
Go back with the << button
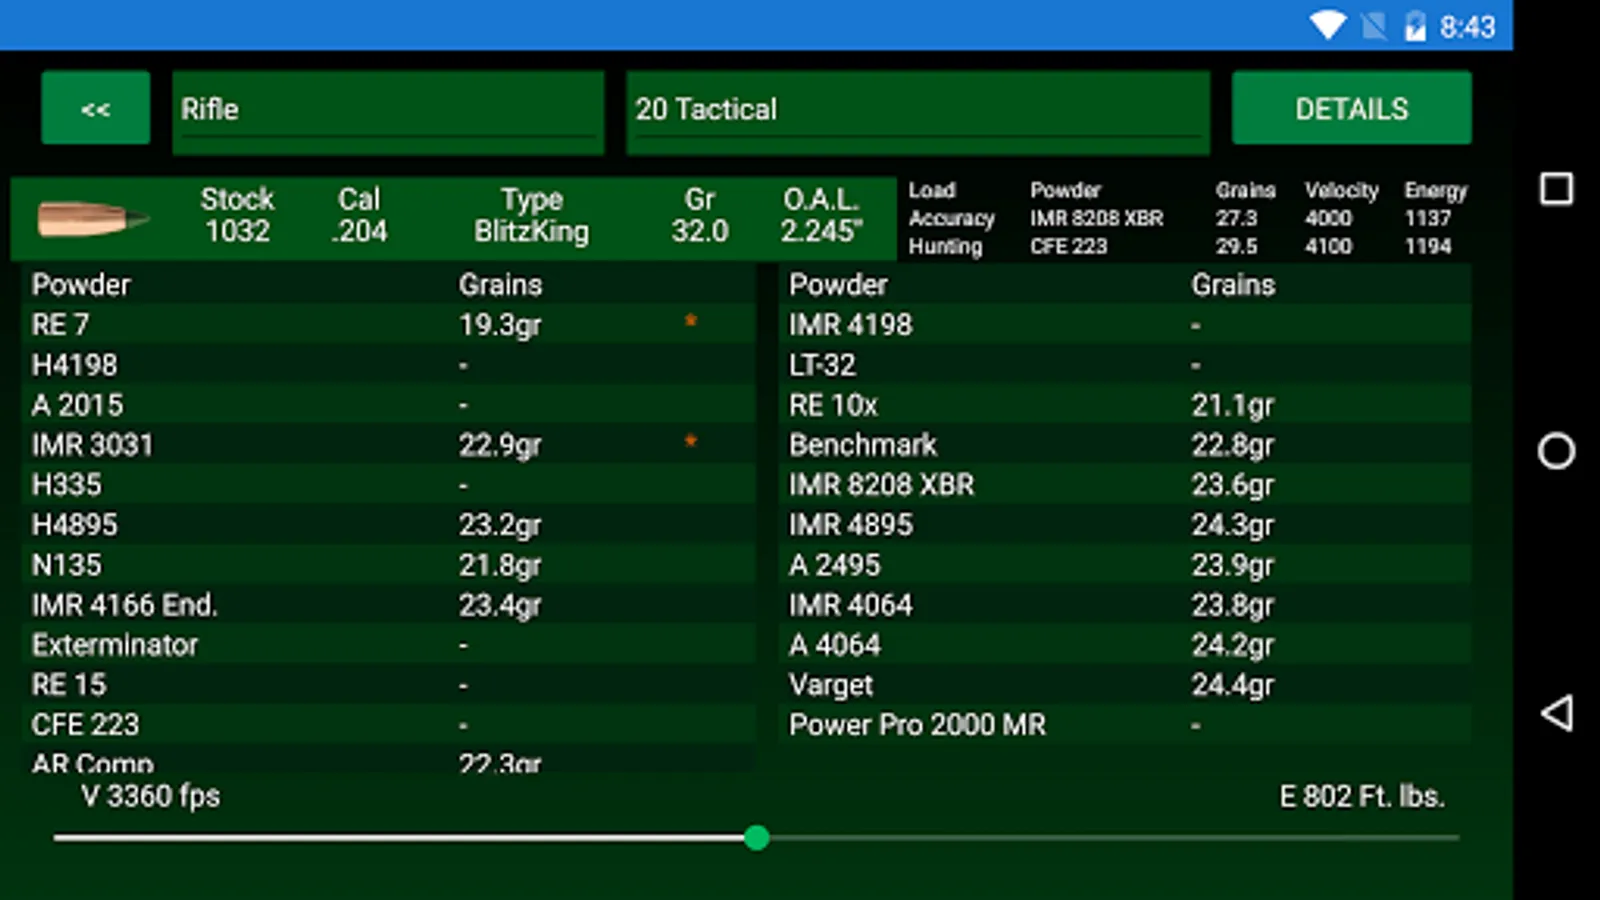coord(96,108)
